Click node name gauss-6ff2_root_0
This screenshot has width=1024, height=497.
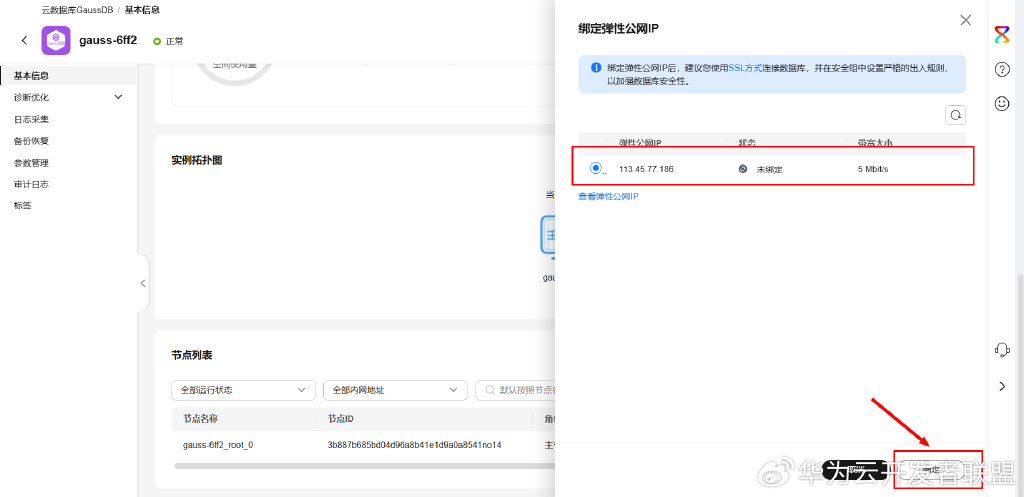coord(218,445)
